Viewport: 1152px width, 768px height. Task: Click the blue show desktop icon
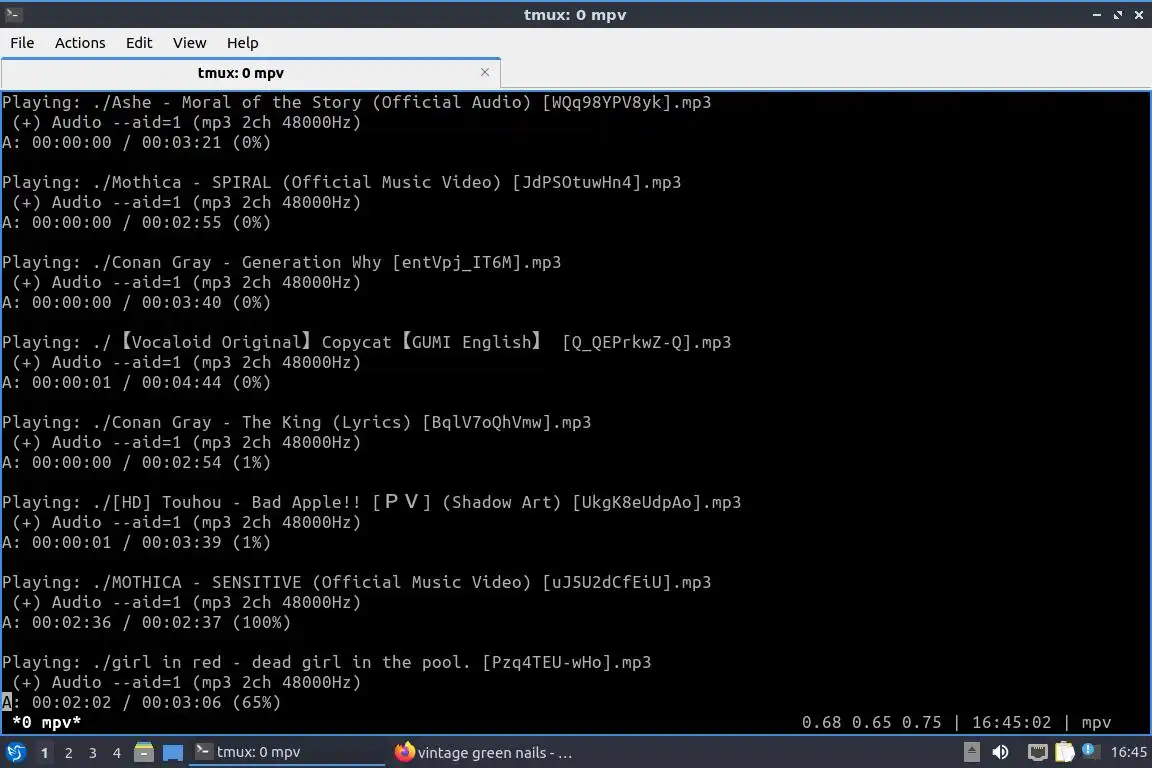coord(173,753)
